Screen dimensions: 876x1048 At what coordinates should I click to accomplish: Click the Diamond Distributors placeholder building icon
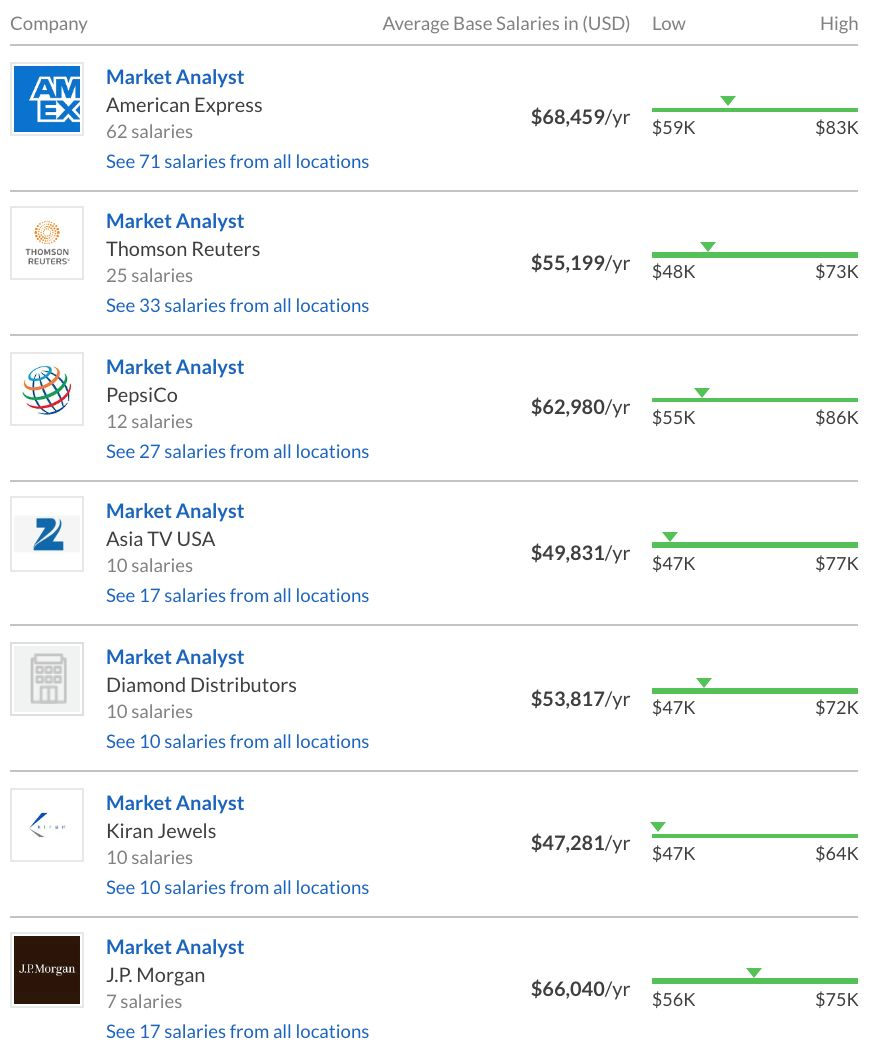47,680
